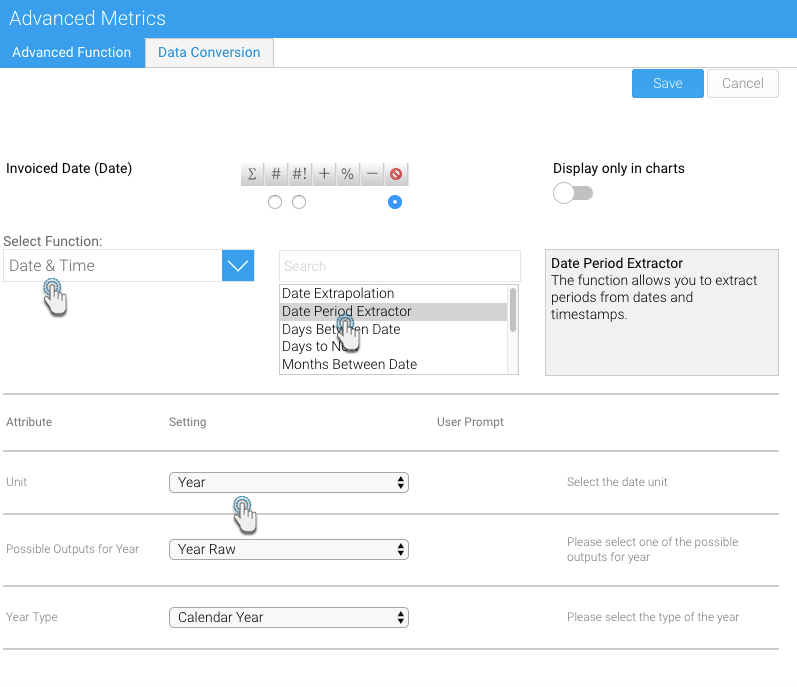Viewport: 797px width, 687px height.
Task: Click the red no-aggregation icon
Action: point(396,174)
